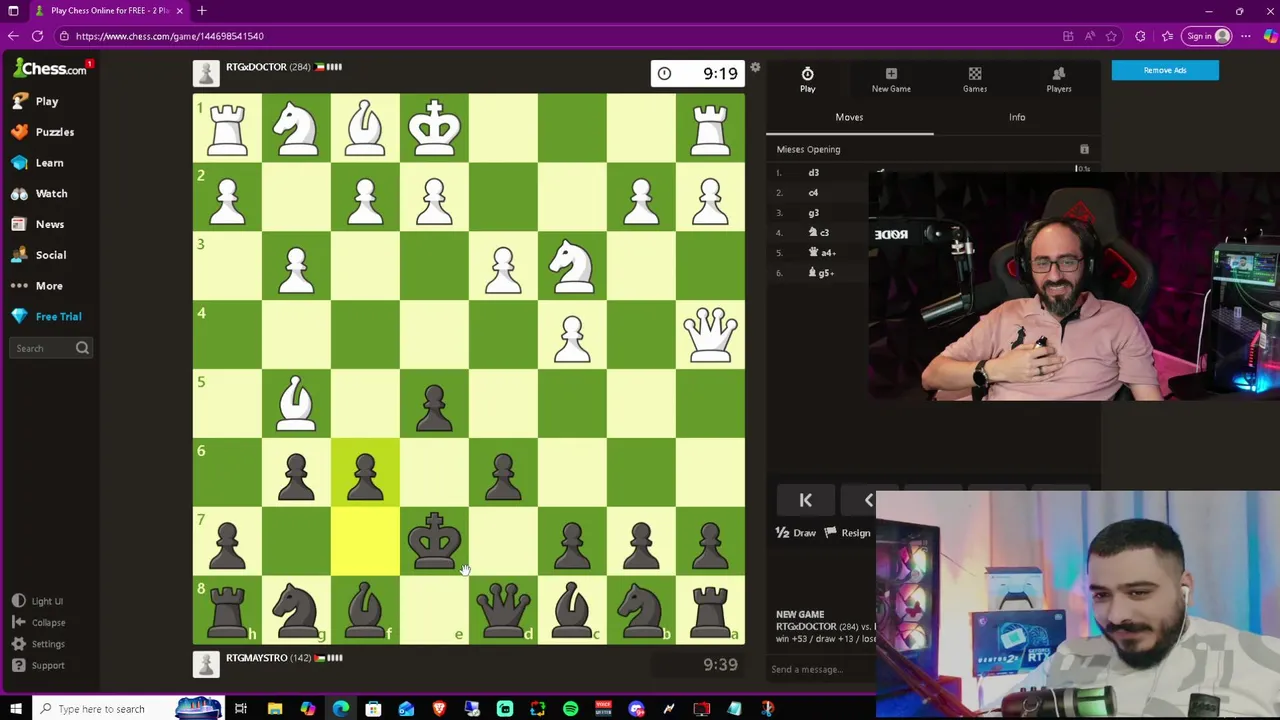This screenshot has width=1280, height=720.
Task: Offer a Draw
Action: coord(796,533)
